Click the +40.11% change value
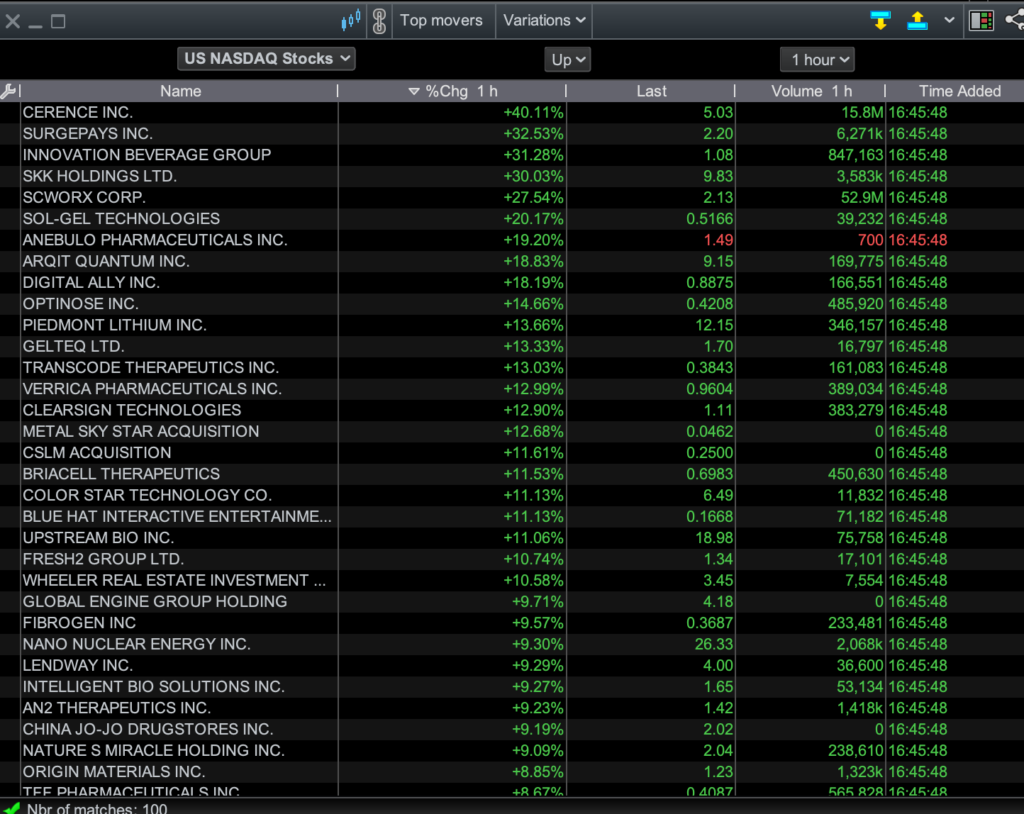Screen dimensions: 1024x814 click(x=533, y=112)
